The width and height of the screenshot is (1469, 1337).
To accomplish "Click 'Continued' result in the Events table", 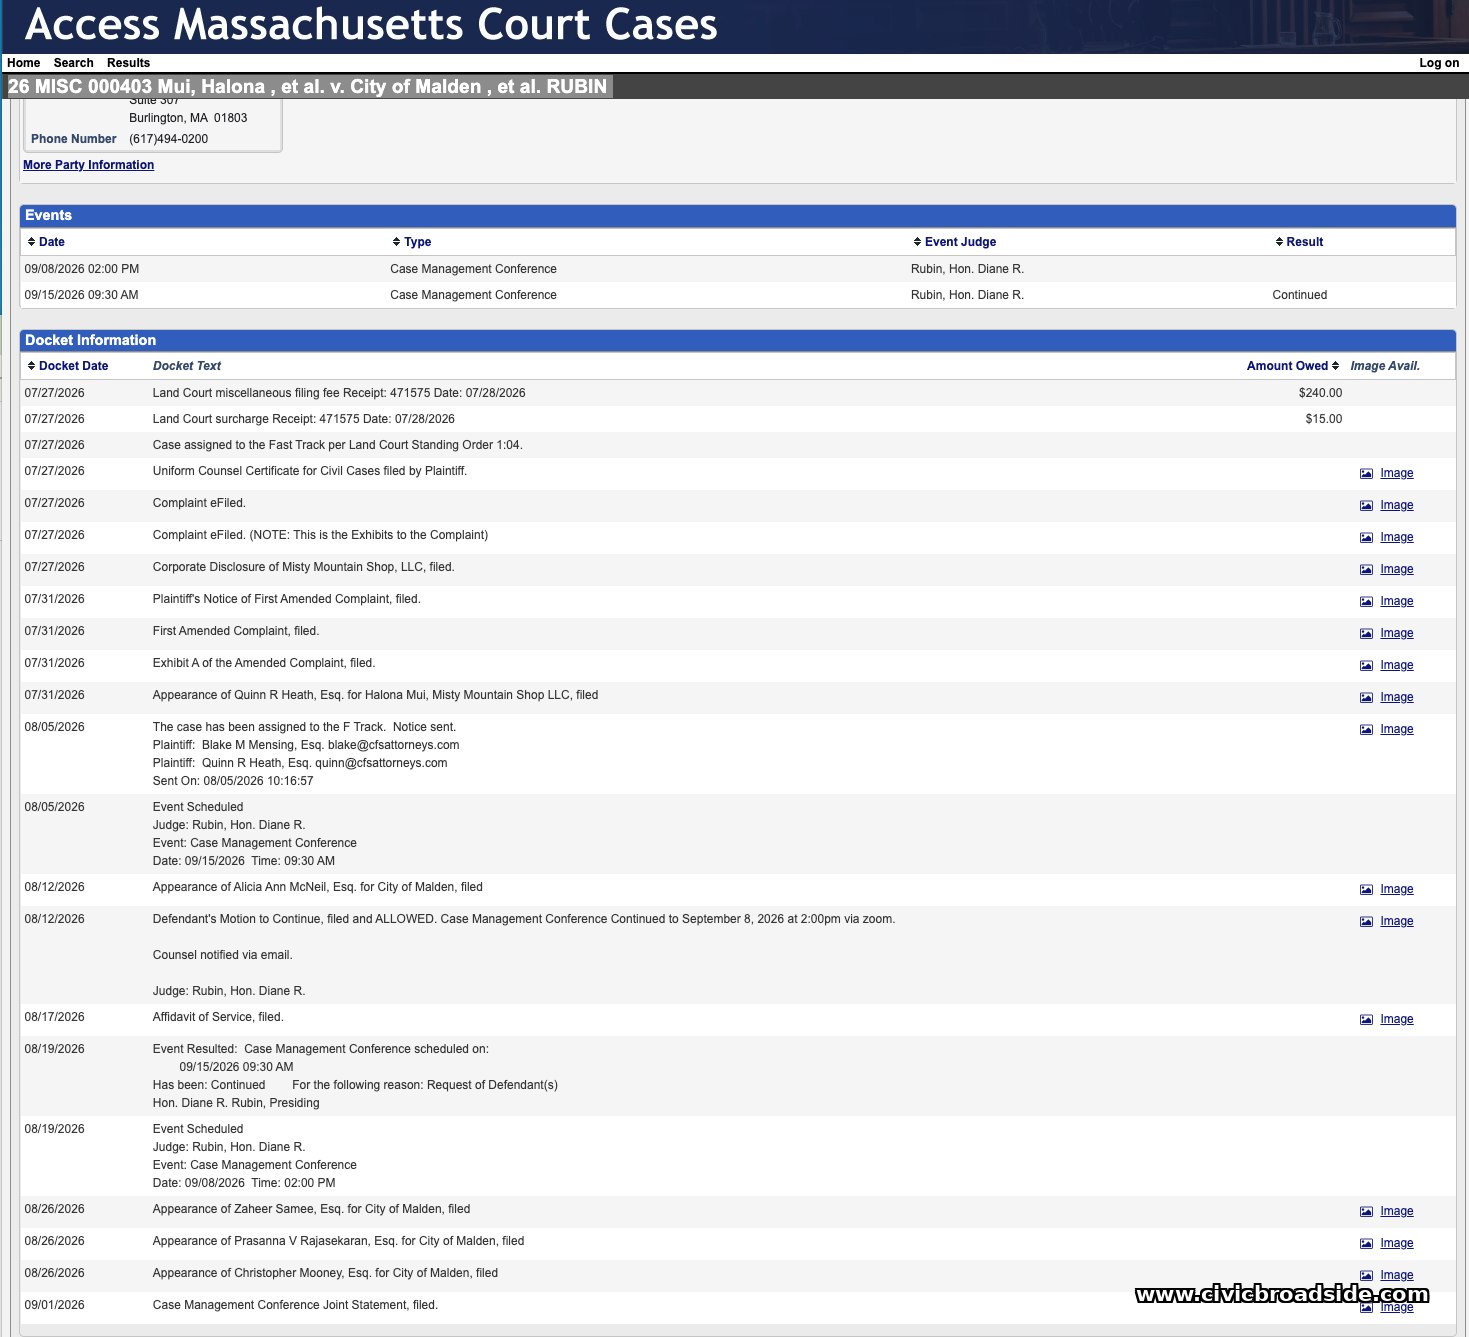I will pyautogui.click(x=1300, y=295).
